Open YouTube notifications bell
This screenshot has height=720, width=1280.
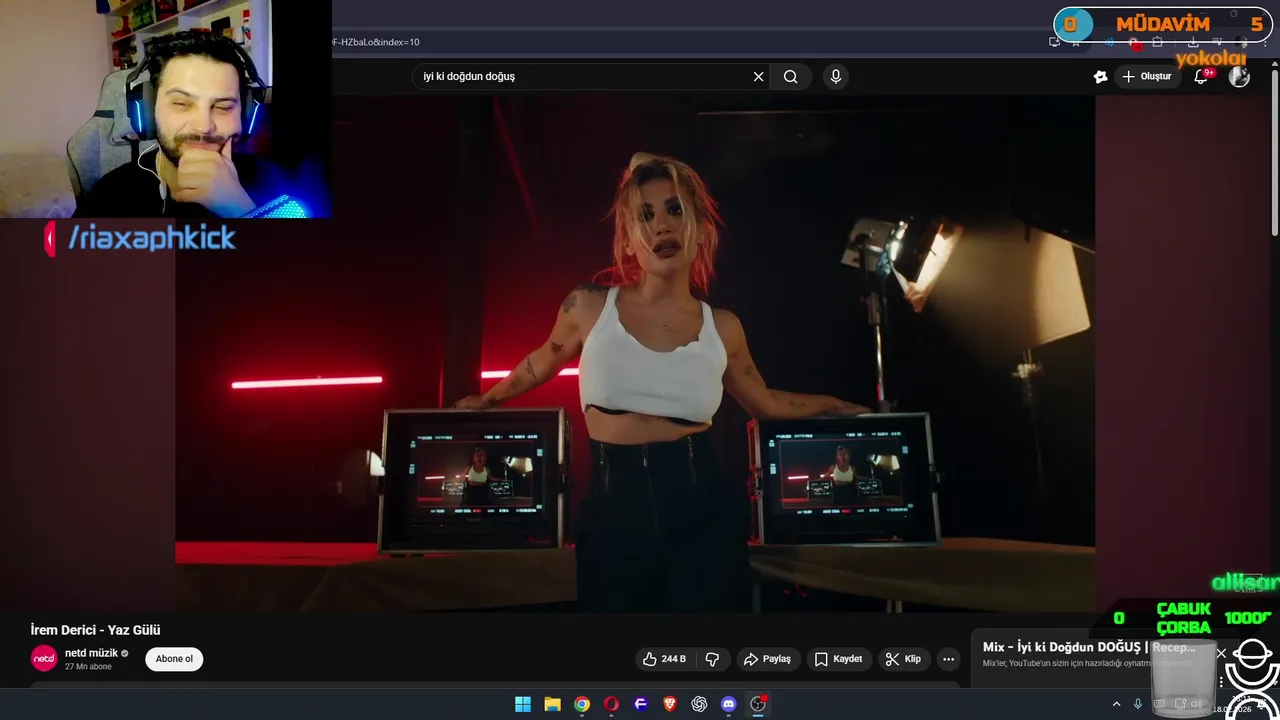1202,77
